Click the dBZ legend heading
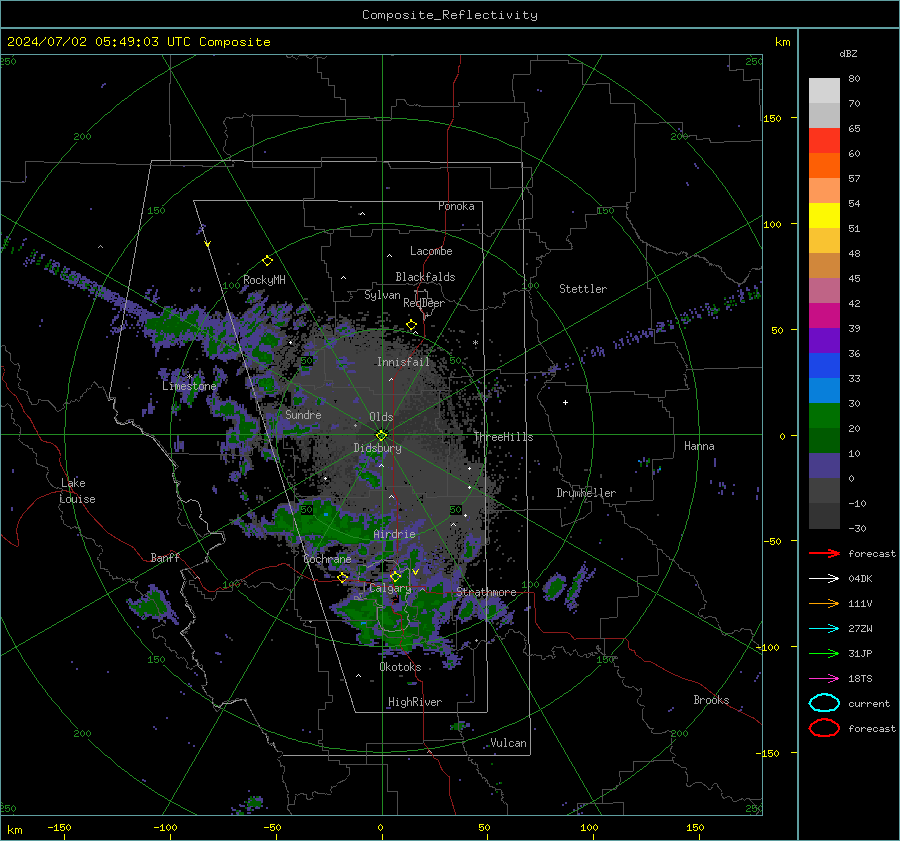The height and width of the screenshot is (841, 900). tap(848, 53)
